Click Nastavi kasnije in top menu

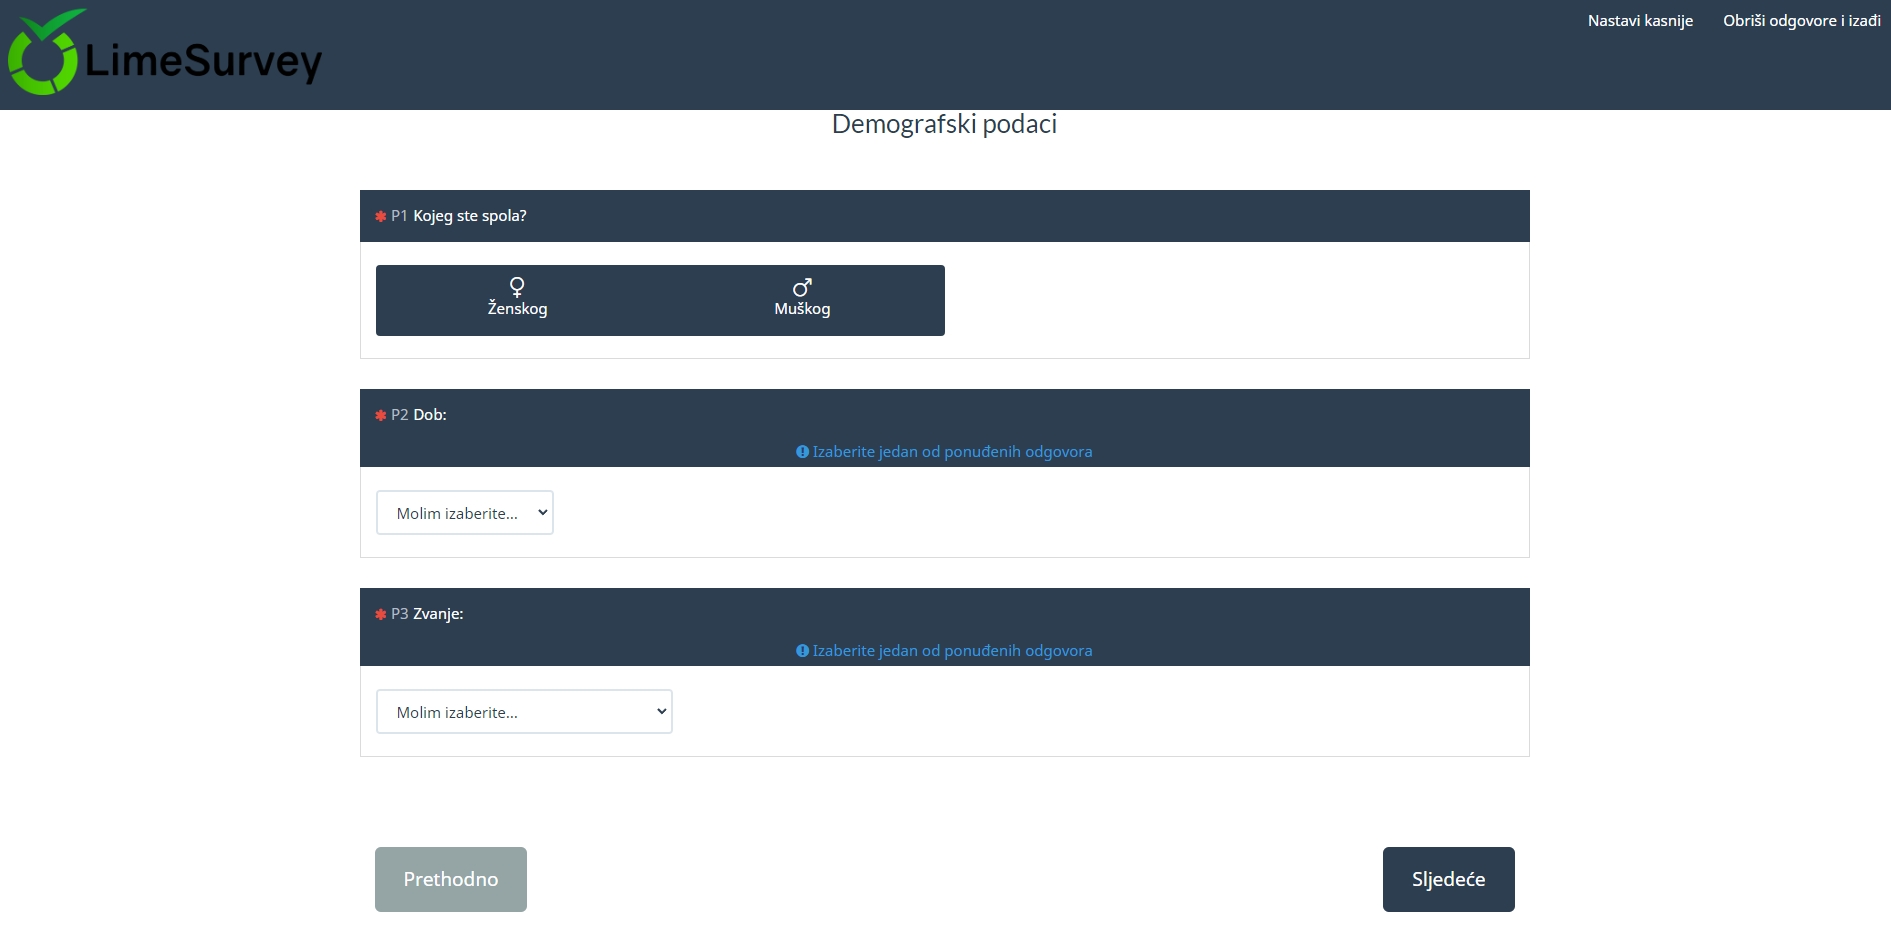coord(1640,21)
